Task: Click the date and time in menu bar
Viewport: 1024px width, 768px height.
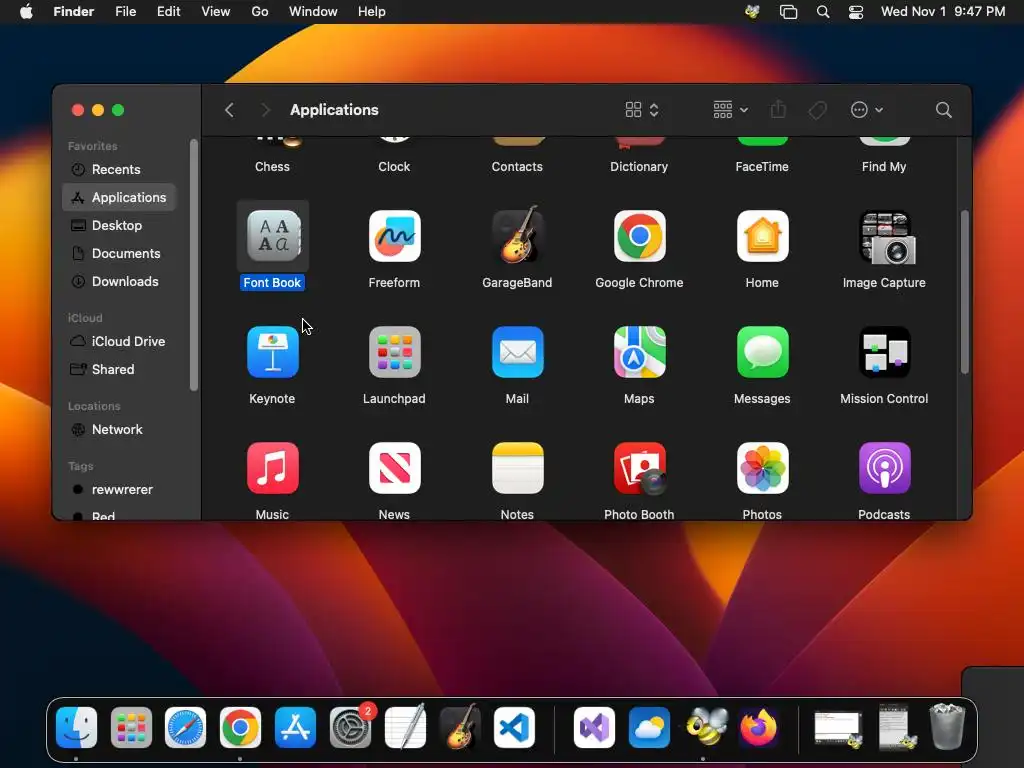Action: pyautogui.click(x=942, y=12)
